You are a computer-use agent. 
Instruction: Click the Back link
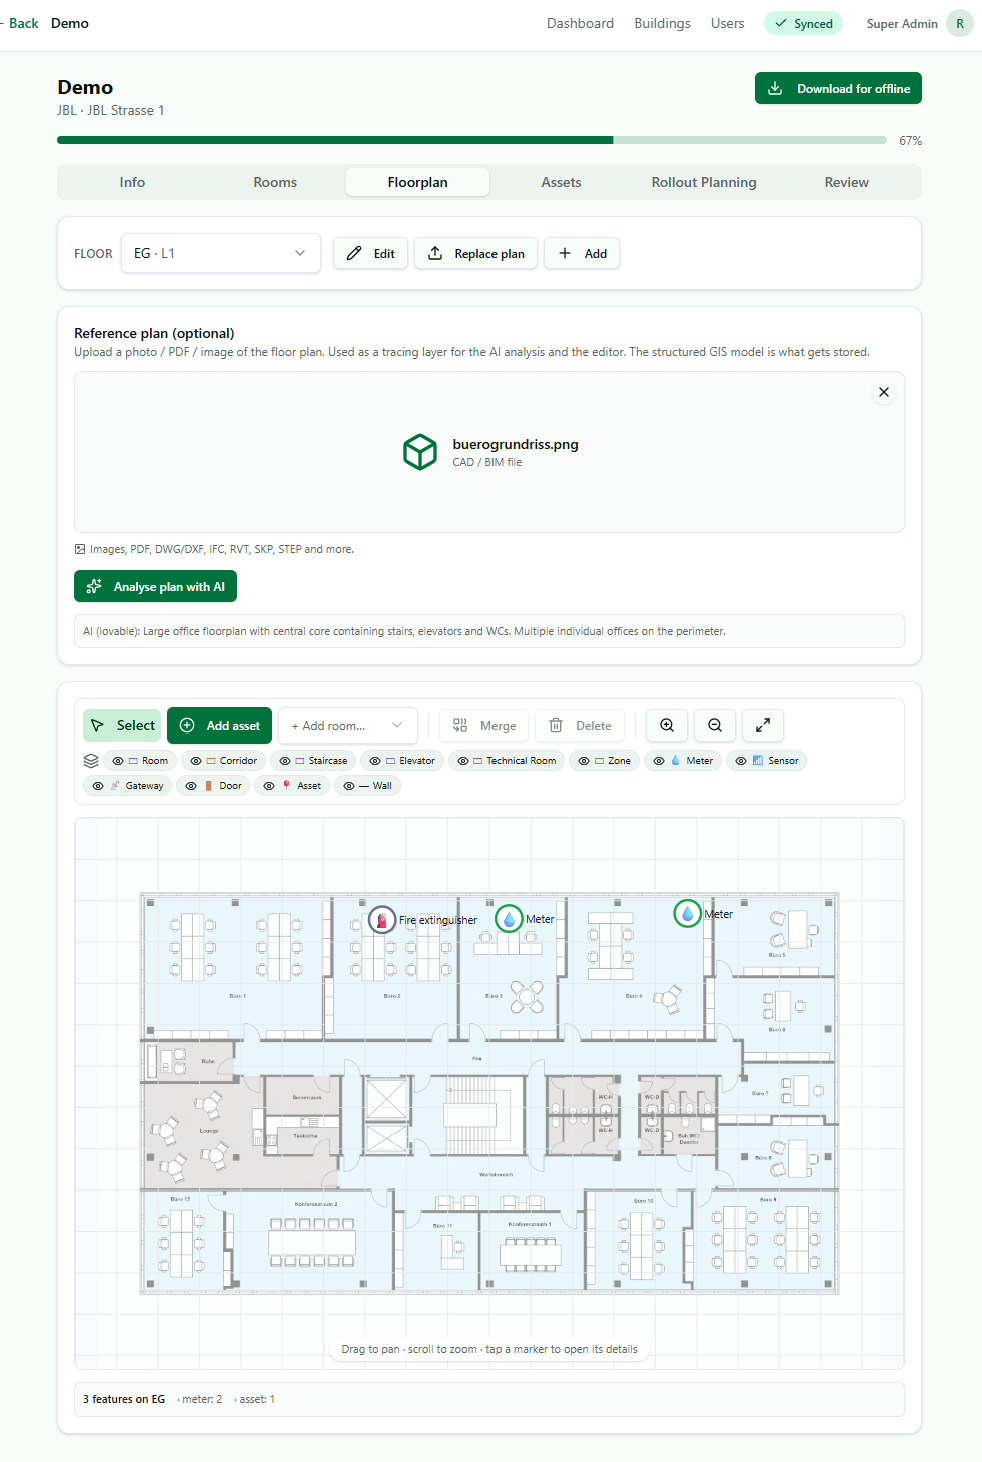[21, 23]
